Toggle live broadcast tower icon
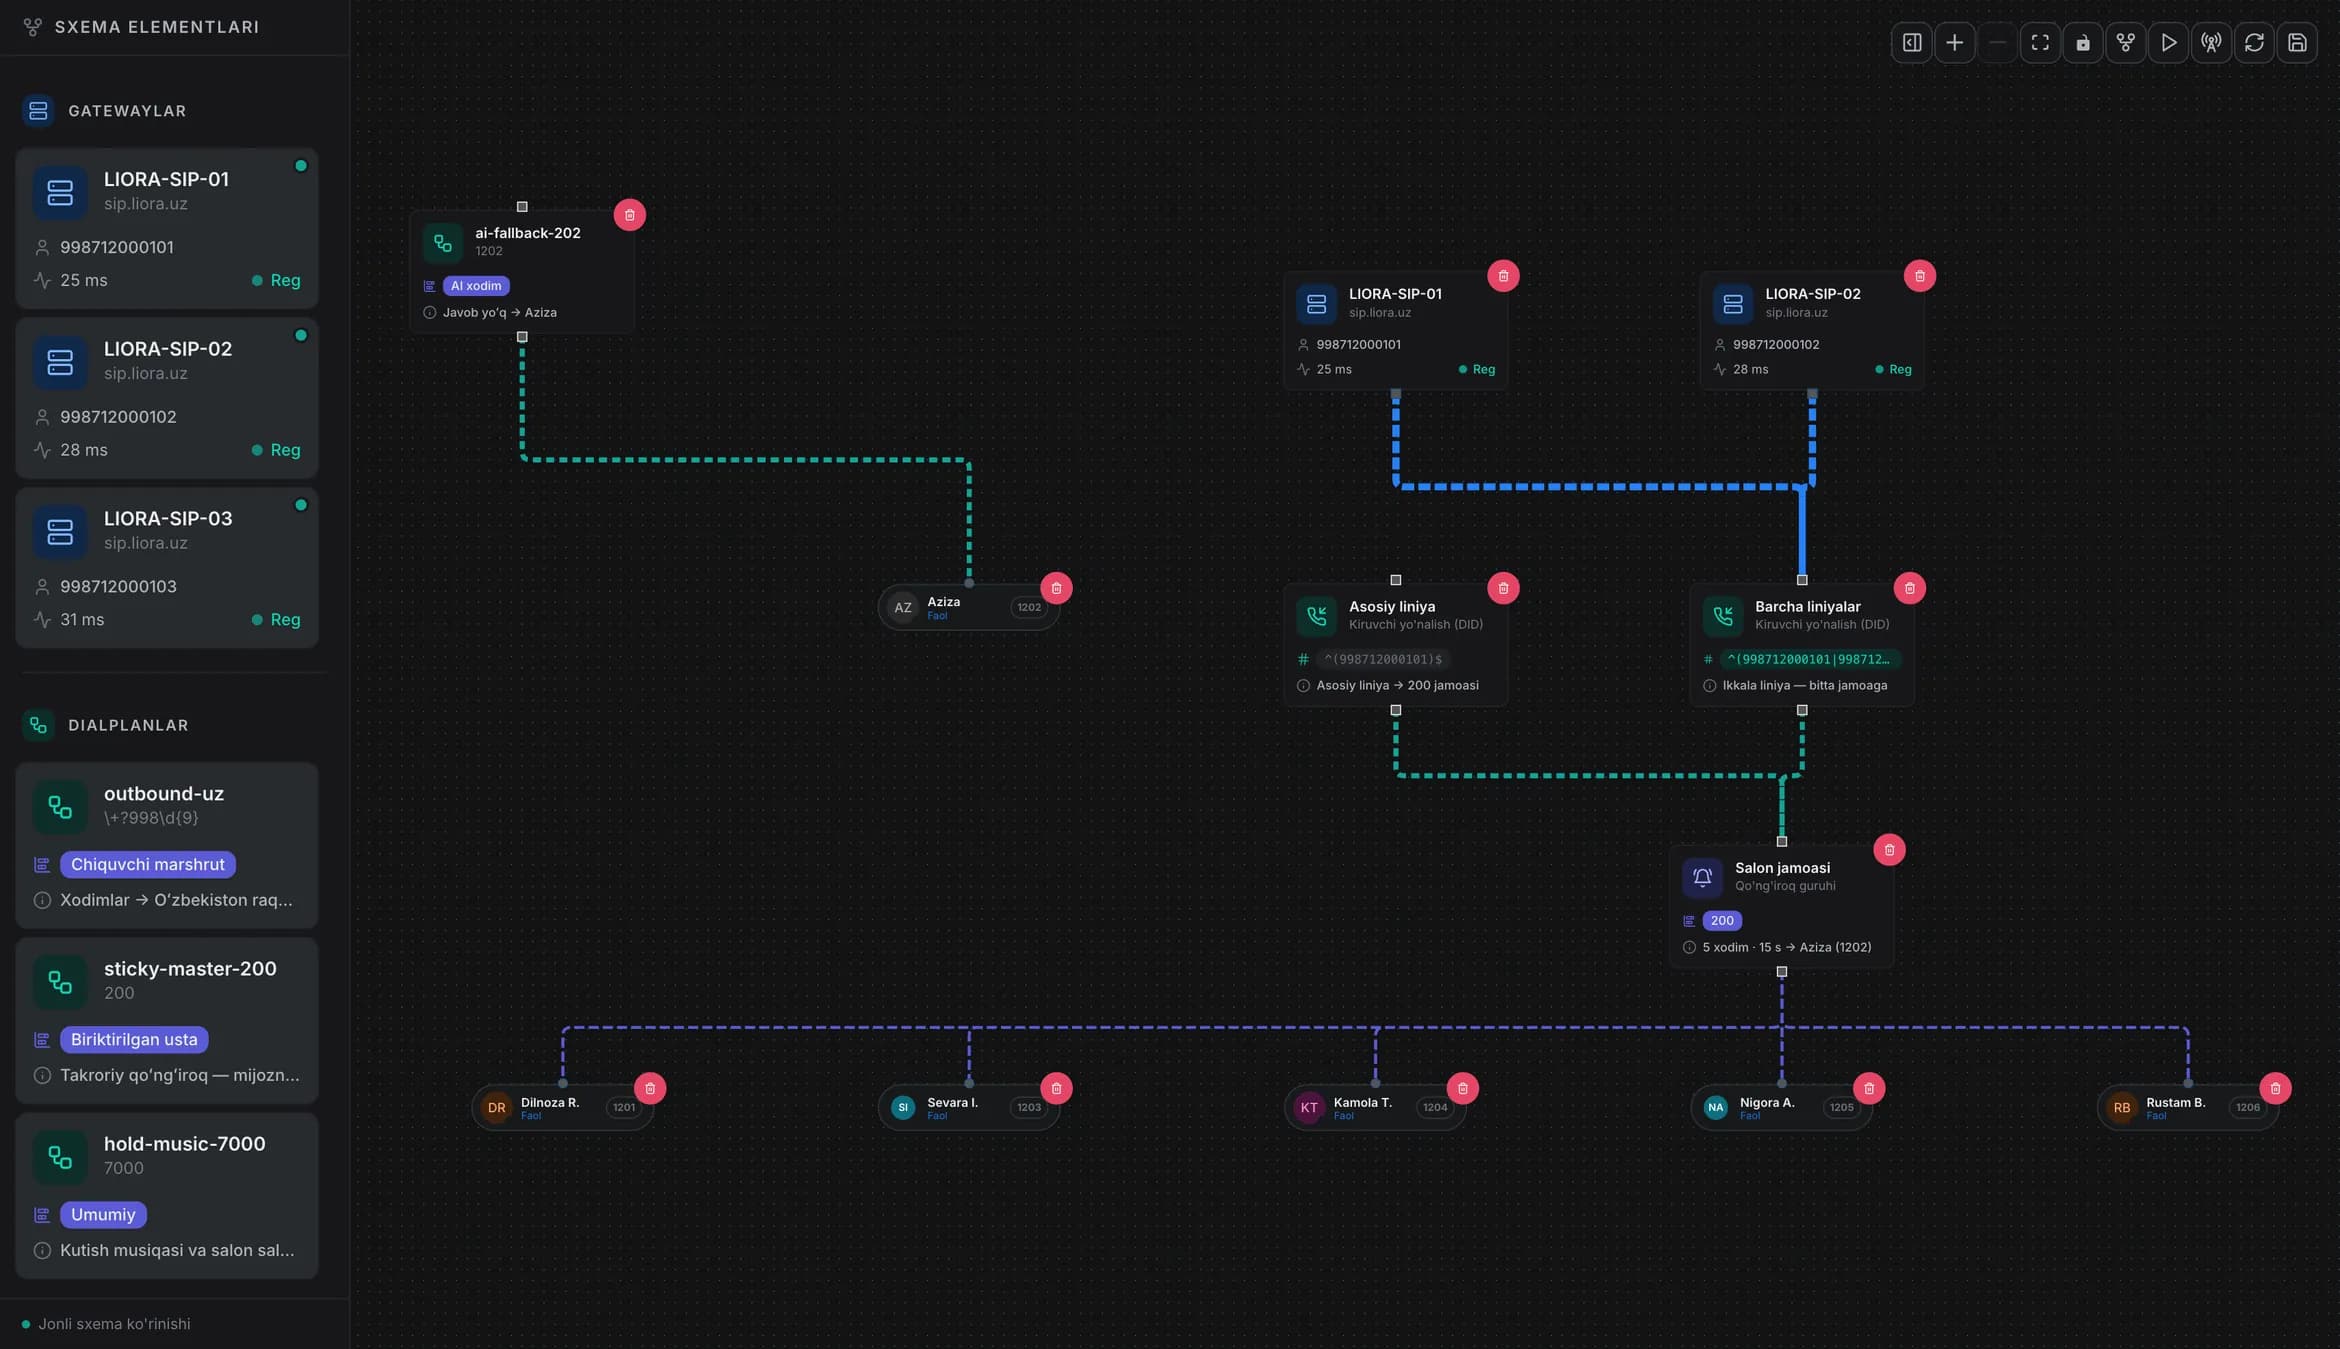 [x=2212, y=43]
